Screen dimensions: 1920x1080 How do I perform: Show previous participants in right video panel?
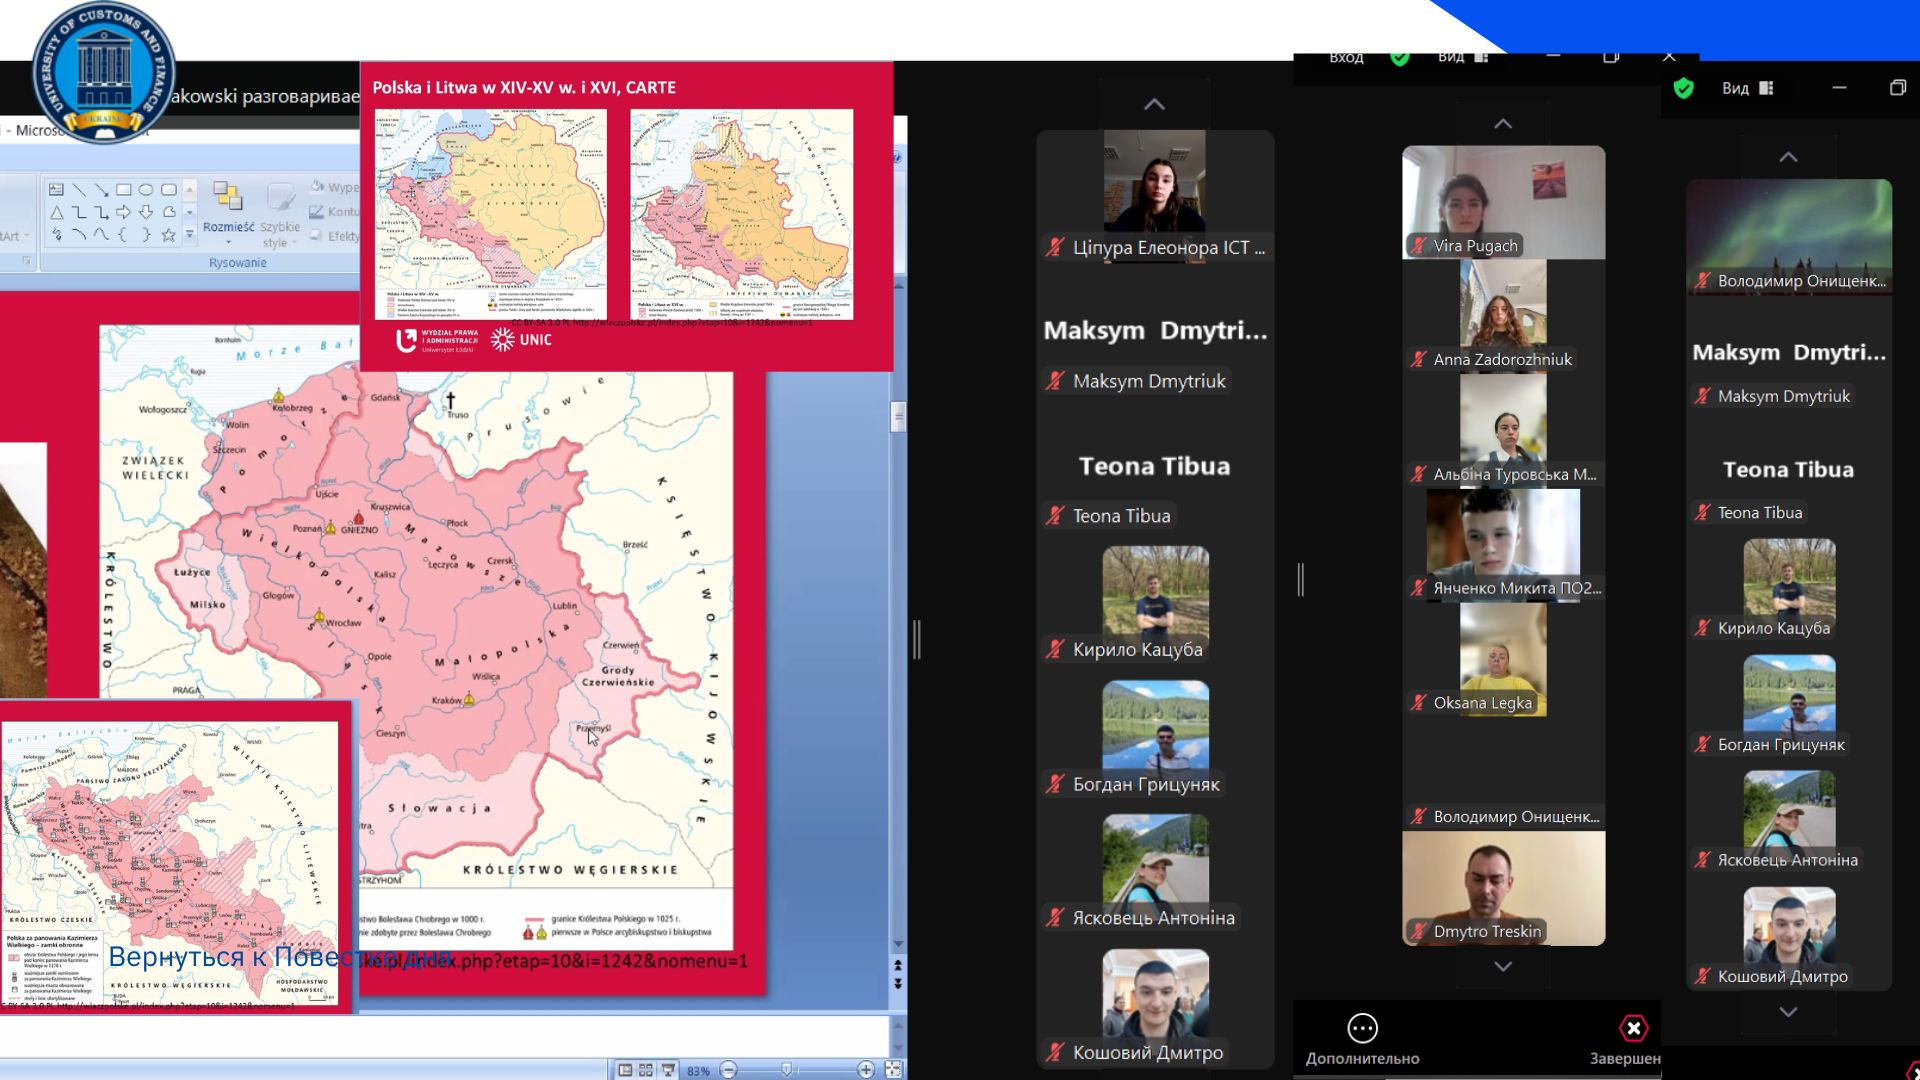[x=1788, y=157]
